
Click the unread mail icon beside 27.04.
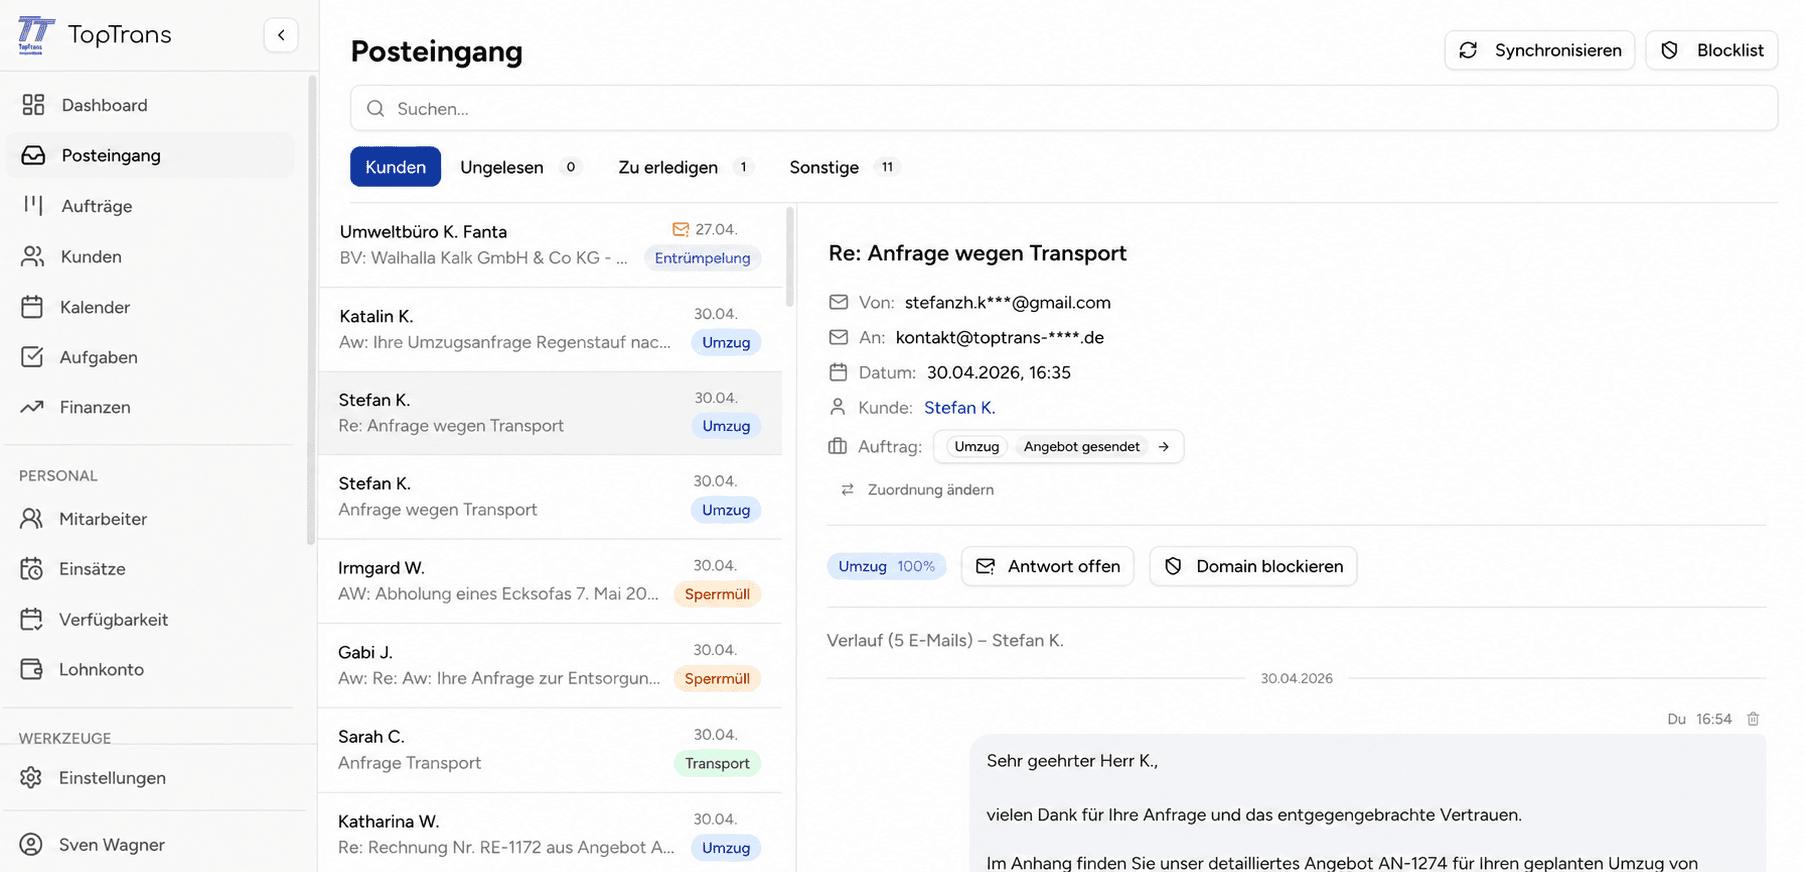click(x=681, y=229)
